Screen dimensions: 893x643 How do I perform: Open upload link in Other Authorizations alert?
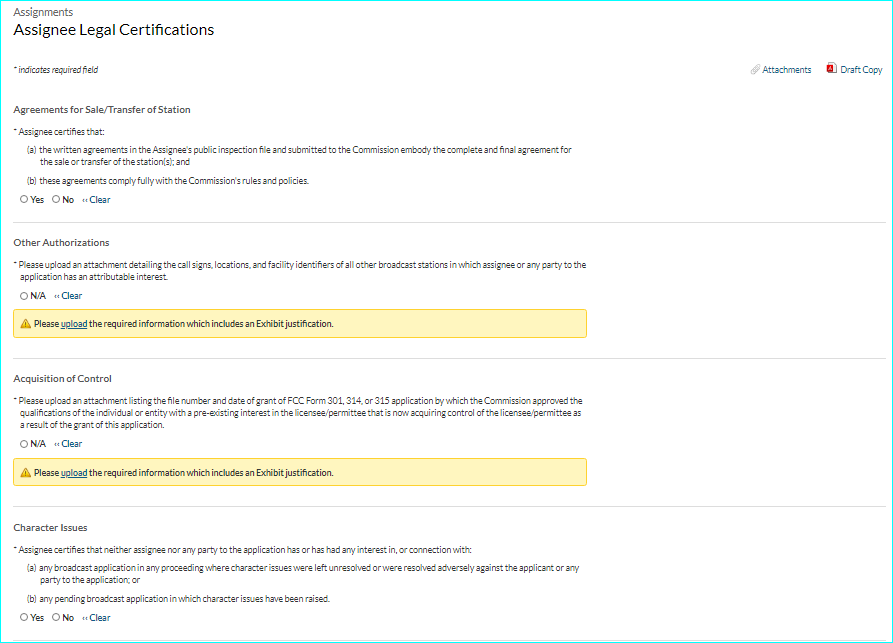pyautogui.click(x=74, y=324)
